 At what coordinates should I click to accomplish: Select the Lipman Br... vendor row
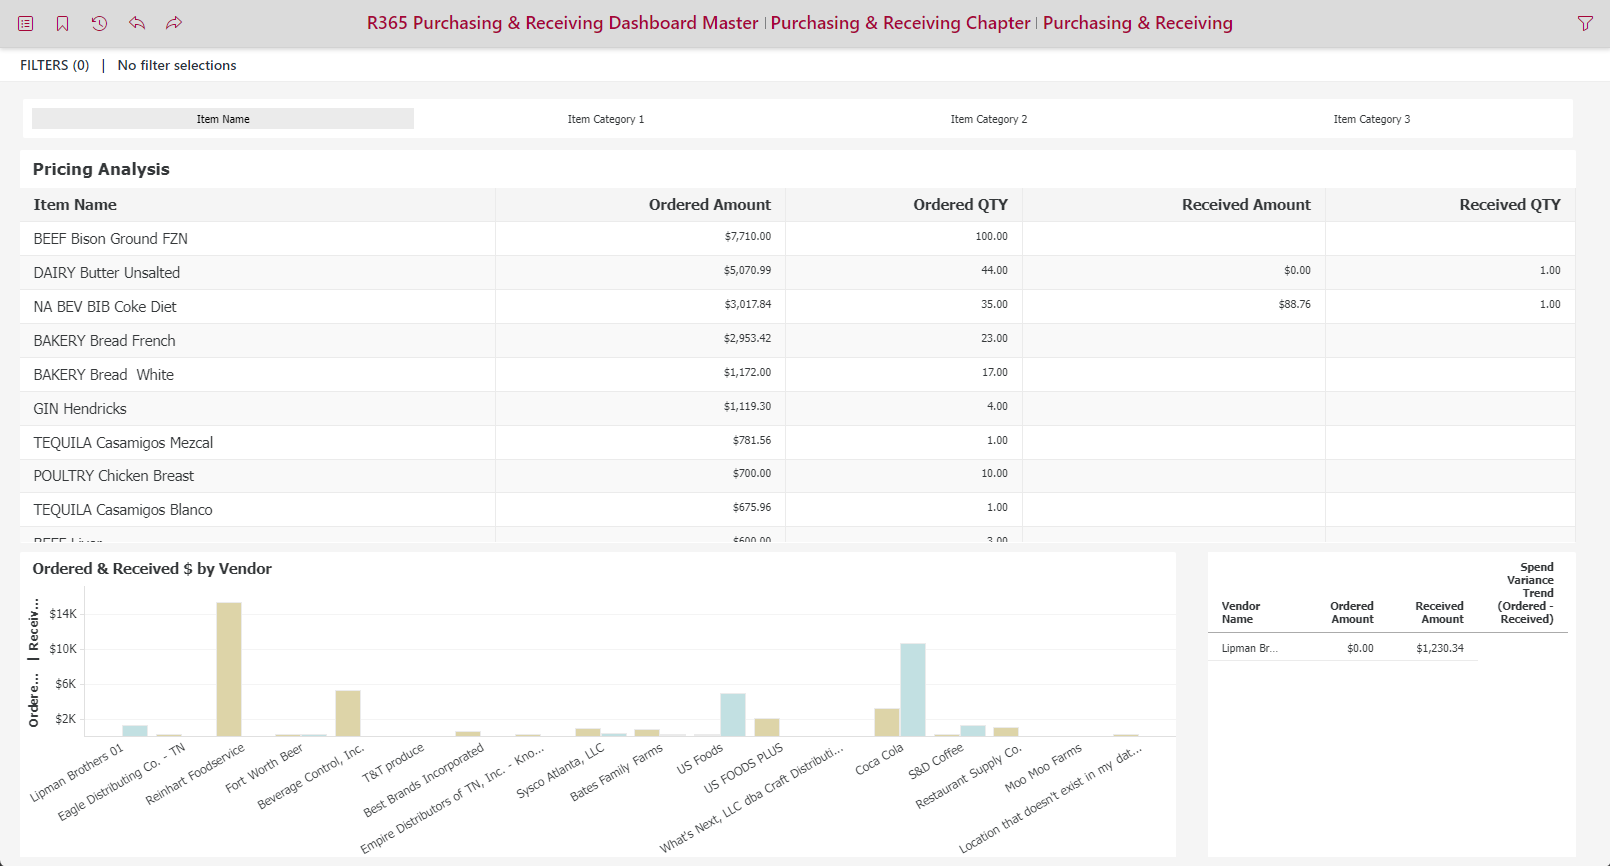click(1343, 648)
